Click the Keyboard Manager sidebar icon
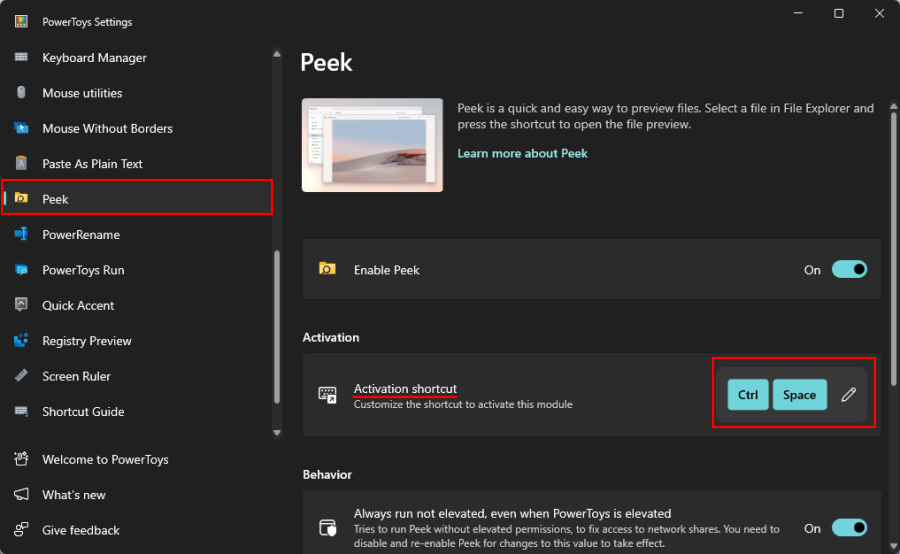 click(21, 57)
